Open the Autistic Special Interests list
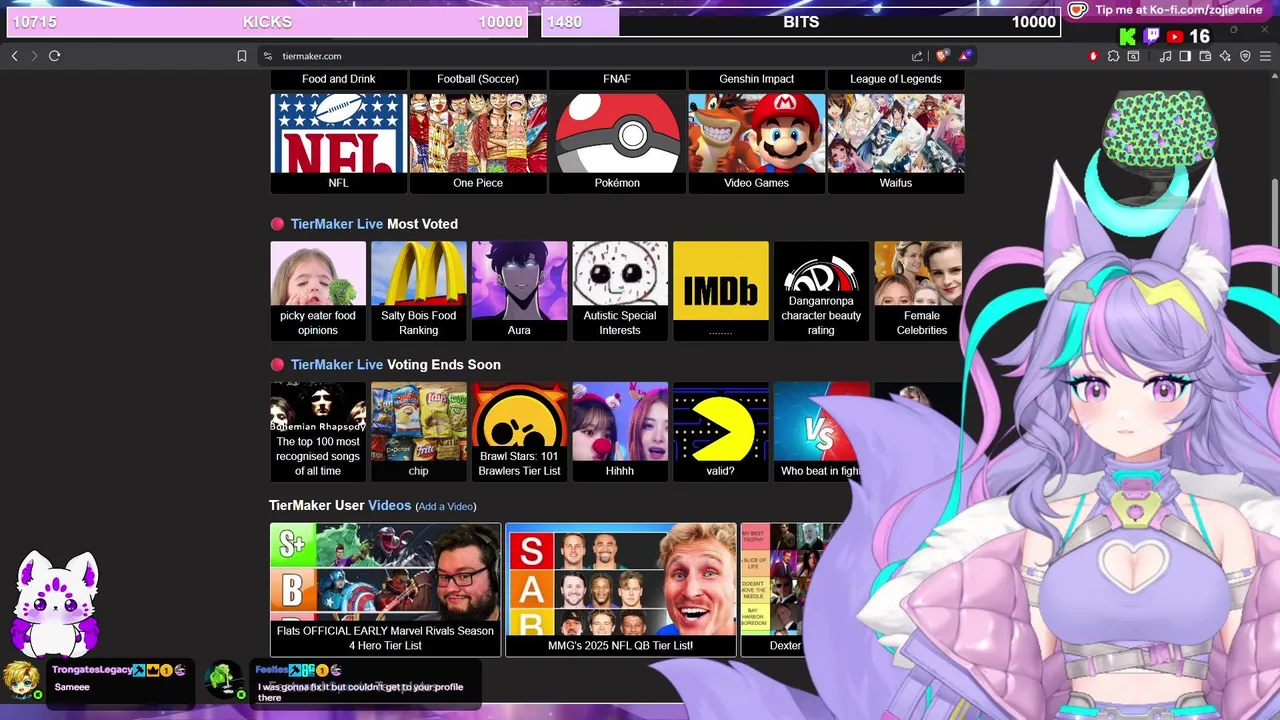 (x=620, y=290)
